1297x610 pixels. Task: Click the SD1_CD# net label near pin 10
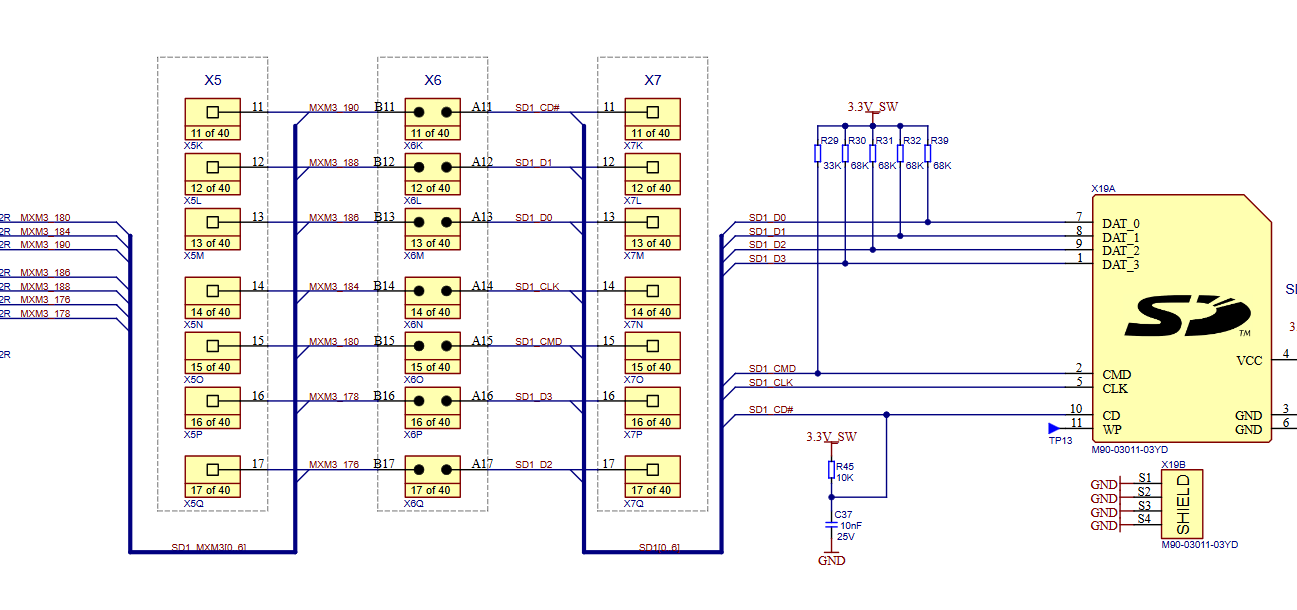pyautogui.click(x=771, y=410)
